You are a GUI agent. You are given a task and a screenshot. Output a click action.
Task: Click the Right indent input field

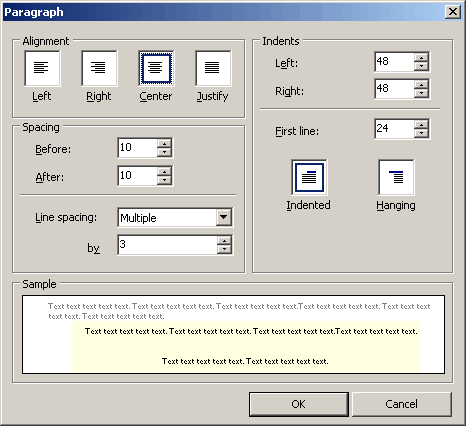pyautogui.click(x=395, y=89)
